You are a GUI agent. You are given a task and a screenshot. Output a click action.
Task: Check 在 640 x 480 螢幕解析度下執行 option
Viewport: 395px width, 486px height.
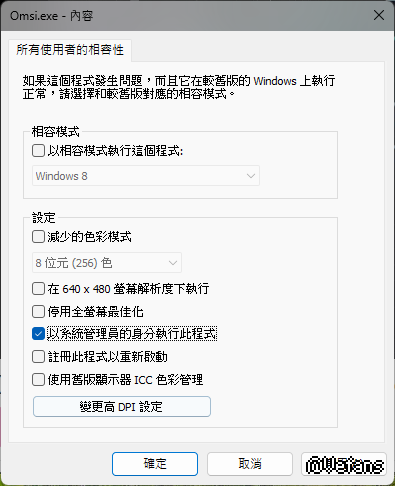click(38, 289)
